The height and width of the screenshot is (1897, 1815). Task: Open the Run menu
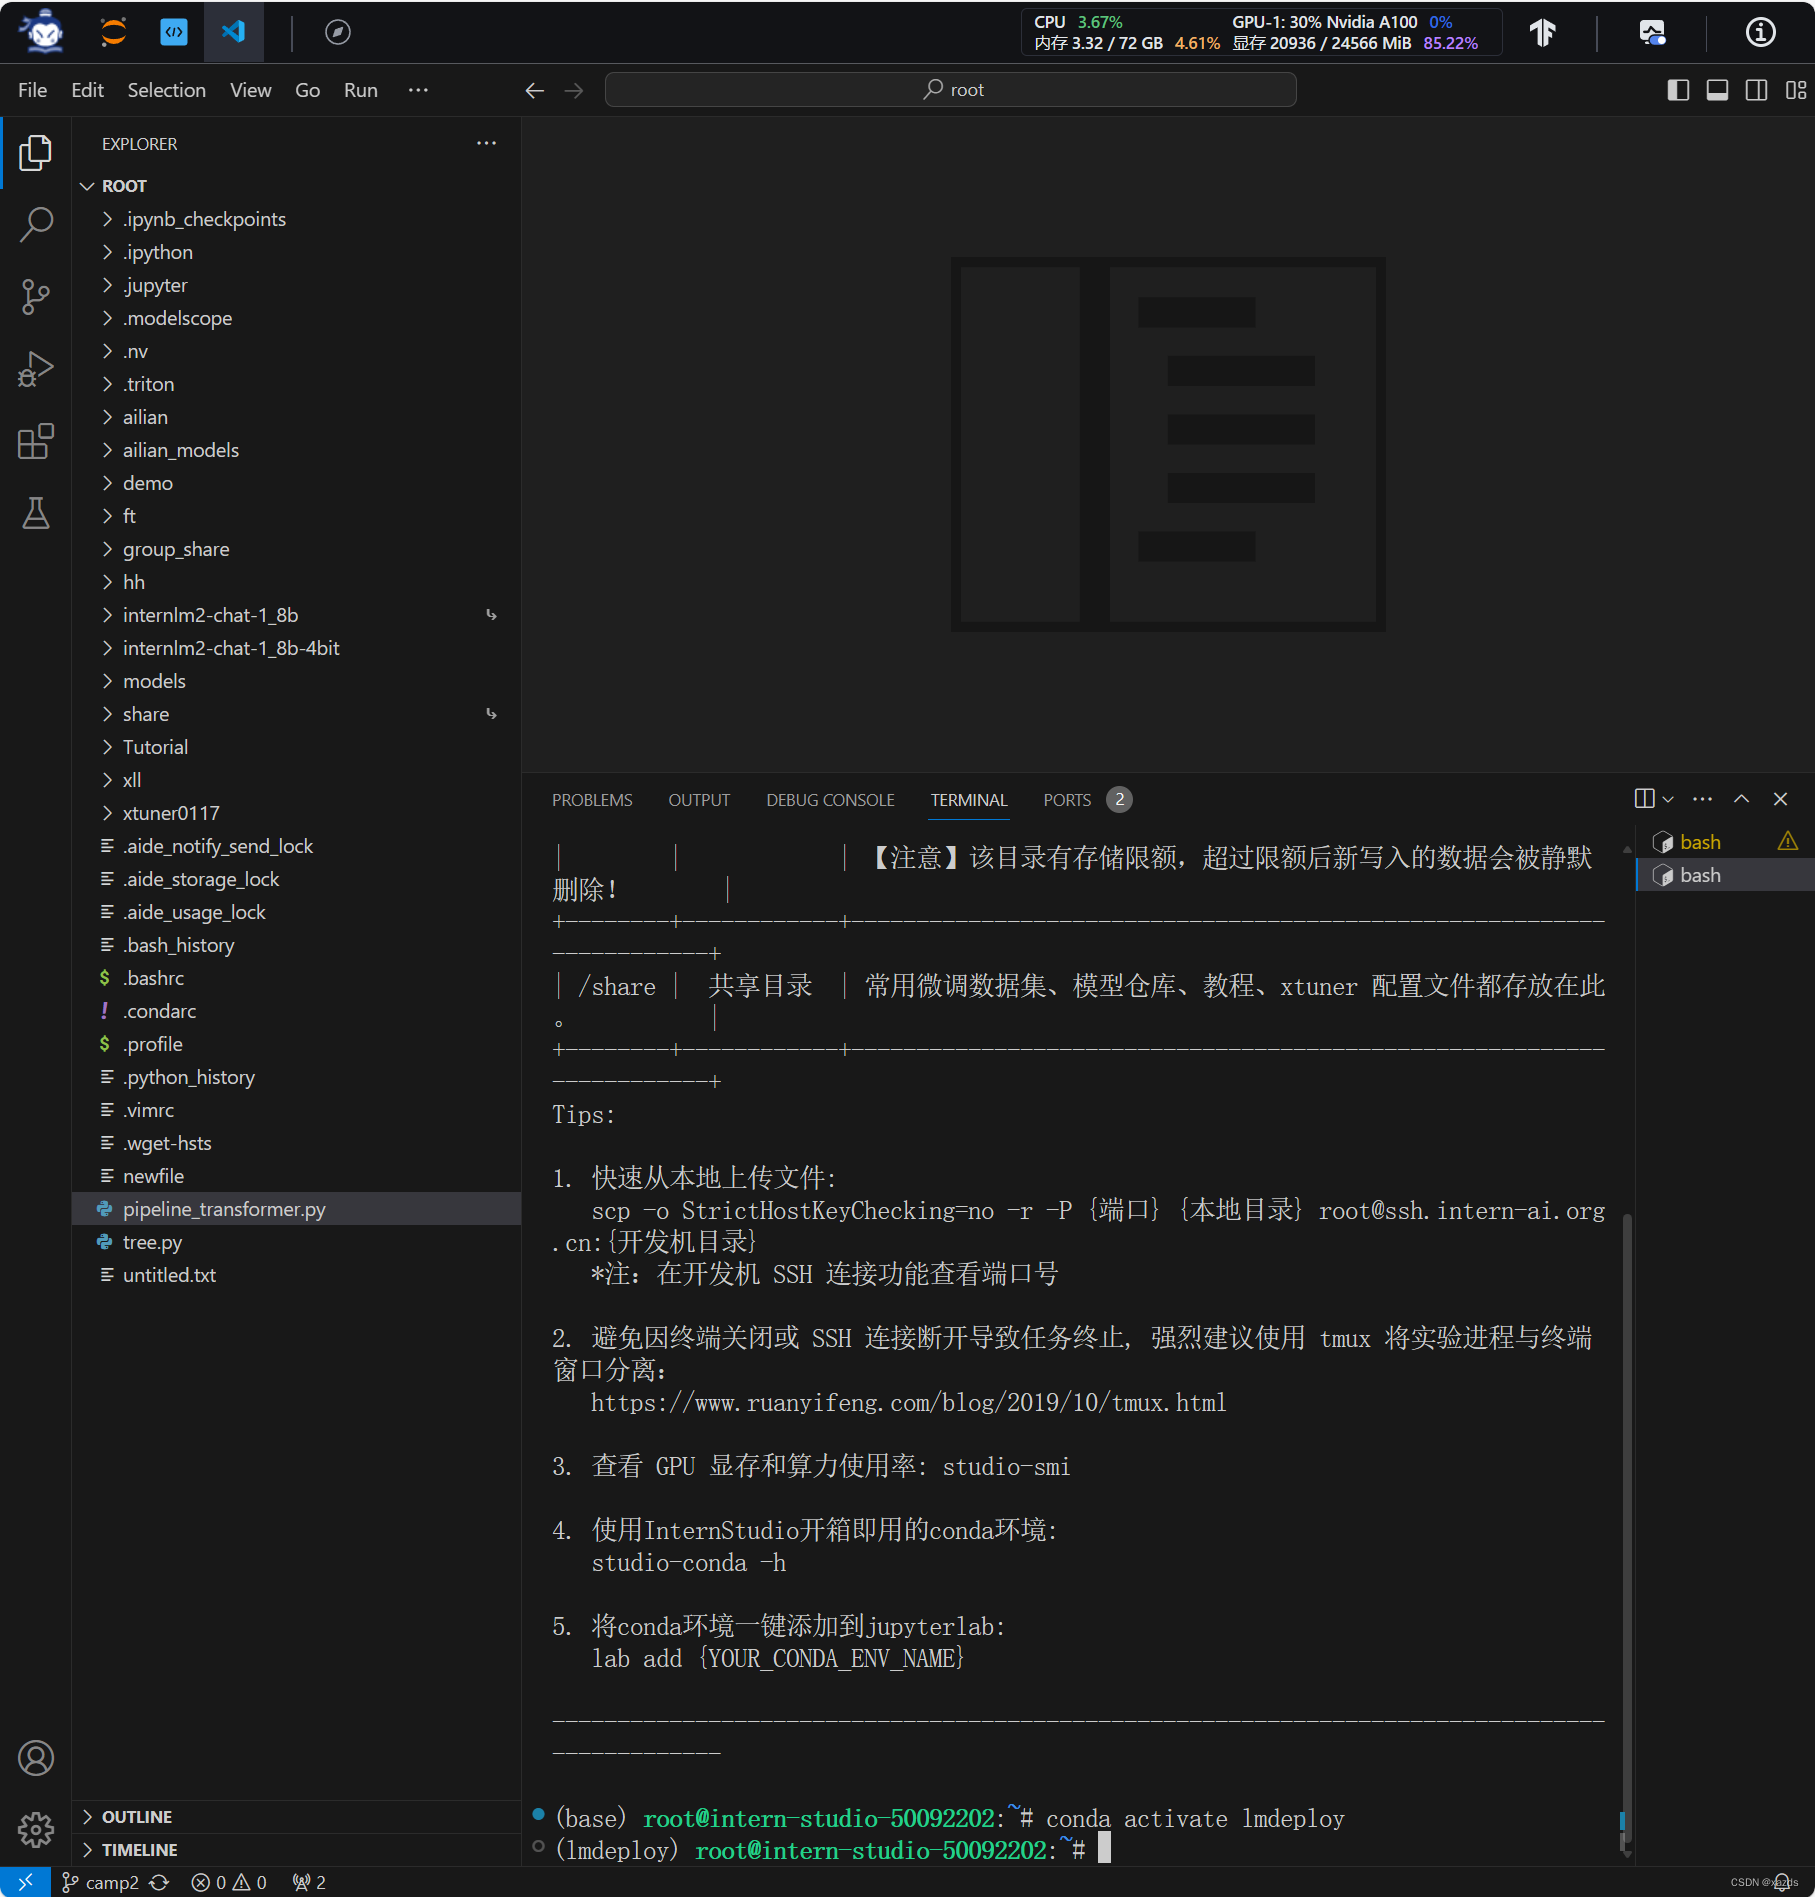tap(361, 90)
